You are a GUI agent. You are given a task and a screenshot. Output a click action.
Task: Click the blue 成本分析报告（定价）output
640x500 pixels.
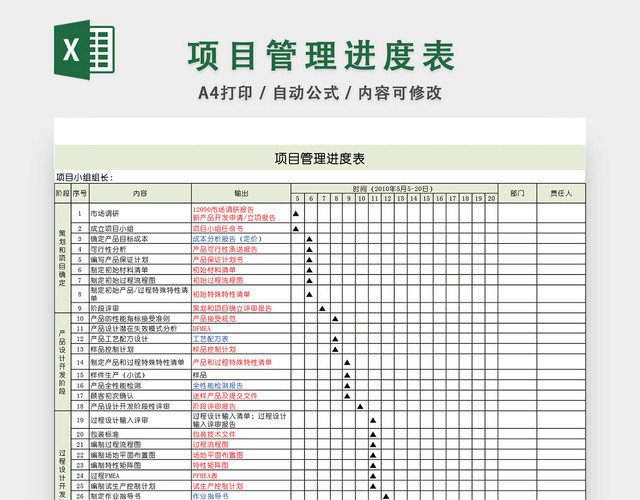tap(227, 239)
